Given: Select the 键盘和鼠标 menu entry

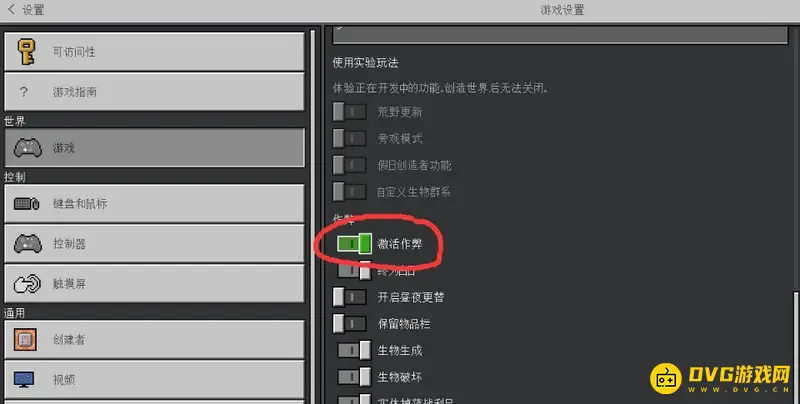Looking at the screenshot, I should tap(154, 204).
